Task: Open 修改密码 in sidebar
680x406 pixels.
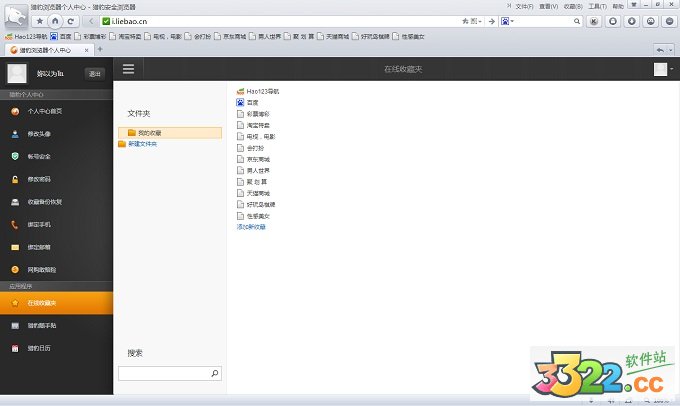Action: pos(56,179)
